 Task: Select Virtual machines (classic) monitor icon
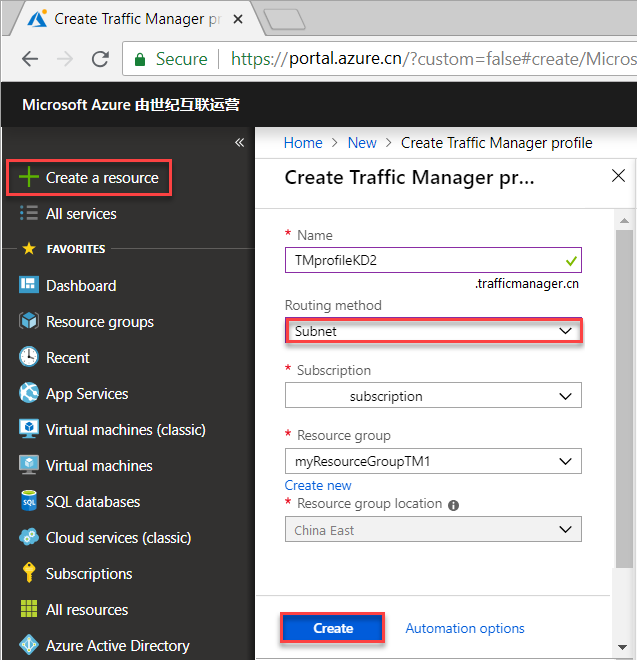click(x=29, y=429)
